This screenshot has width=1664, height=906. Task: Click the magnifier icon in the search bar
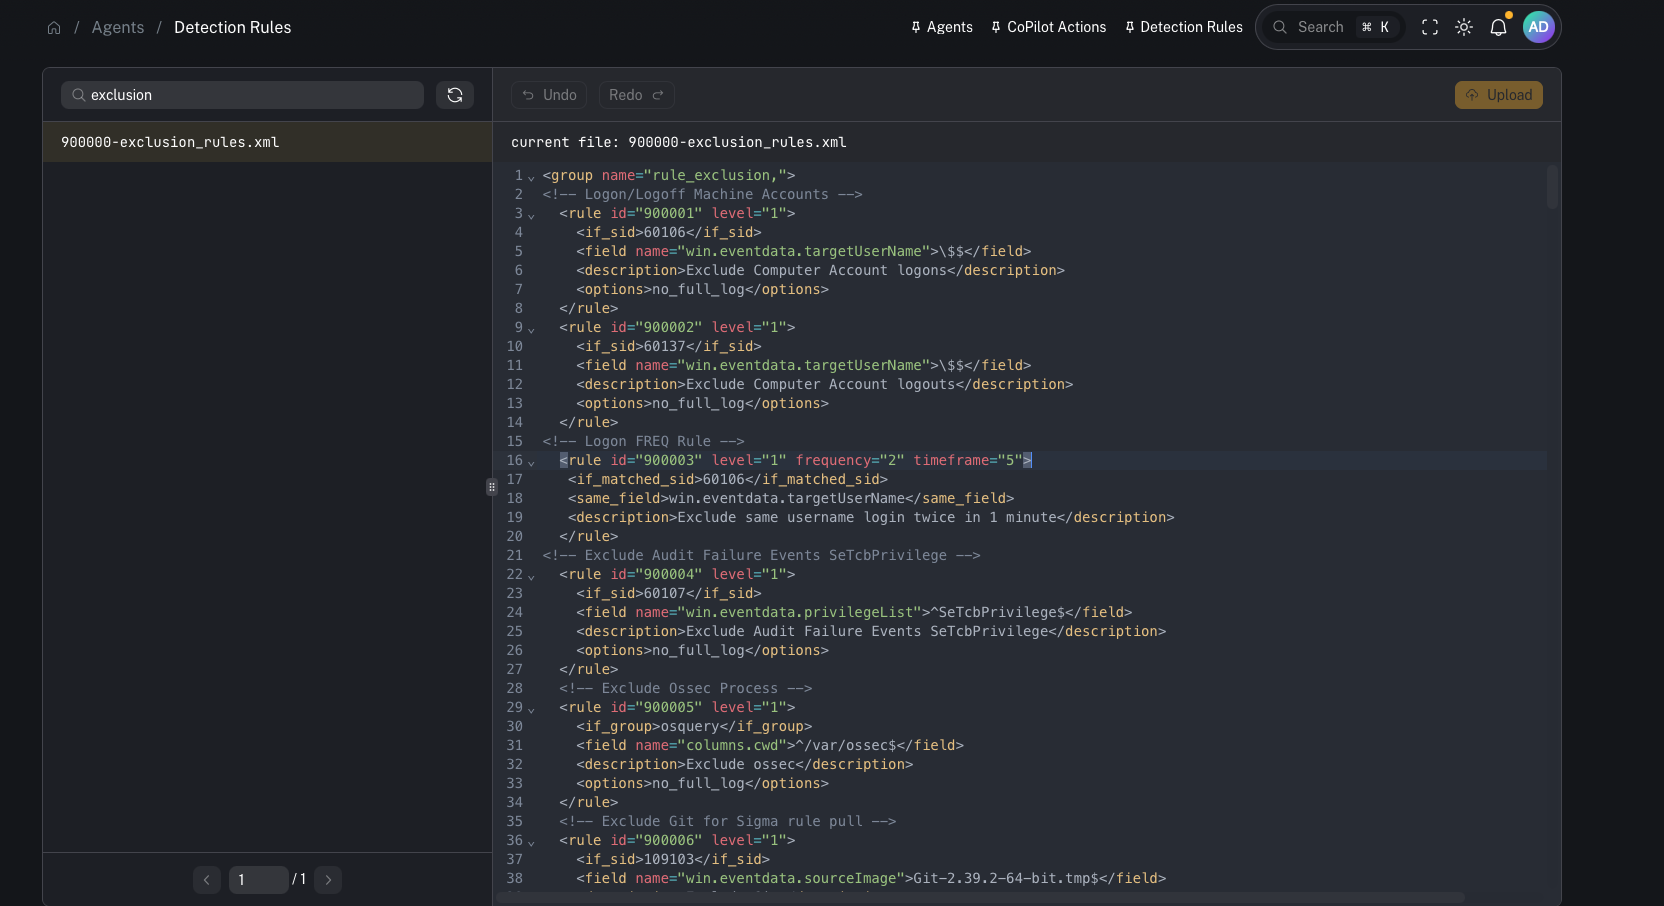pyautogui.click(x=1280, y=27)
